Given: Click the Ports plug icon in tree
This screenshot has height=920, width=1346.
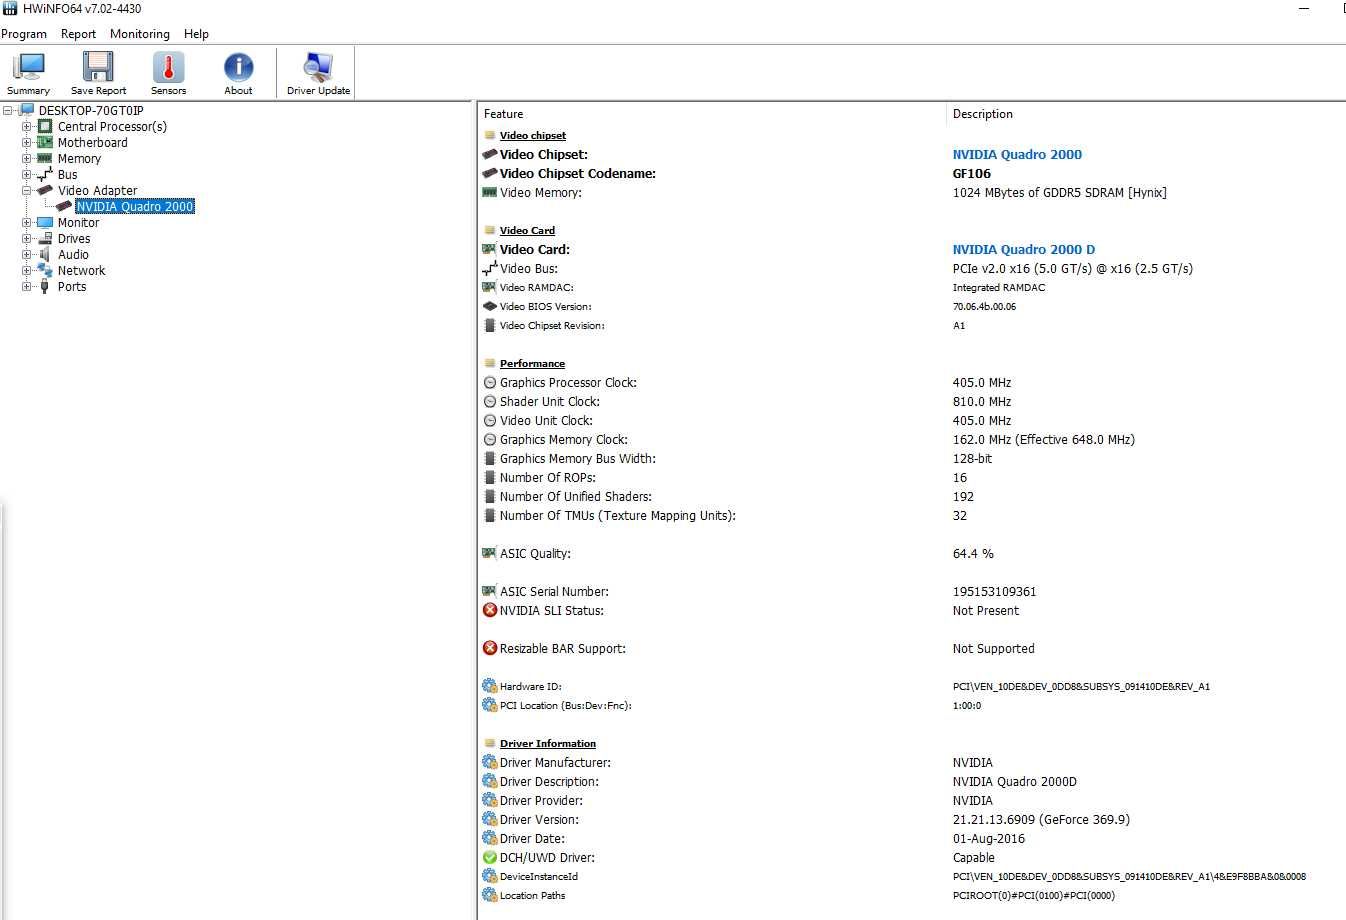Looking at the screenshot, I should point(45,287).
